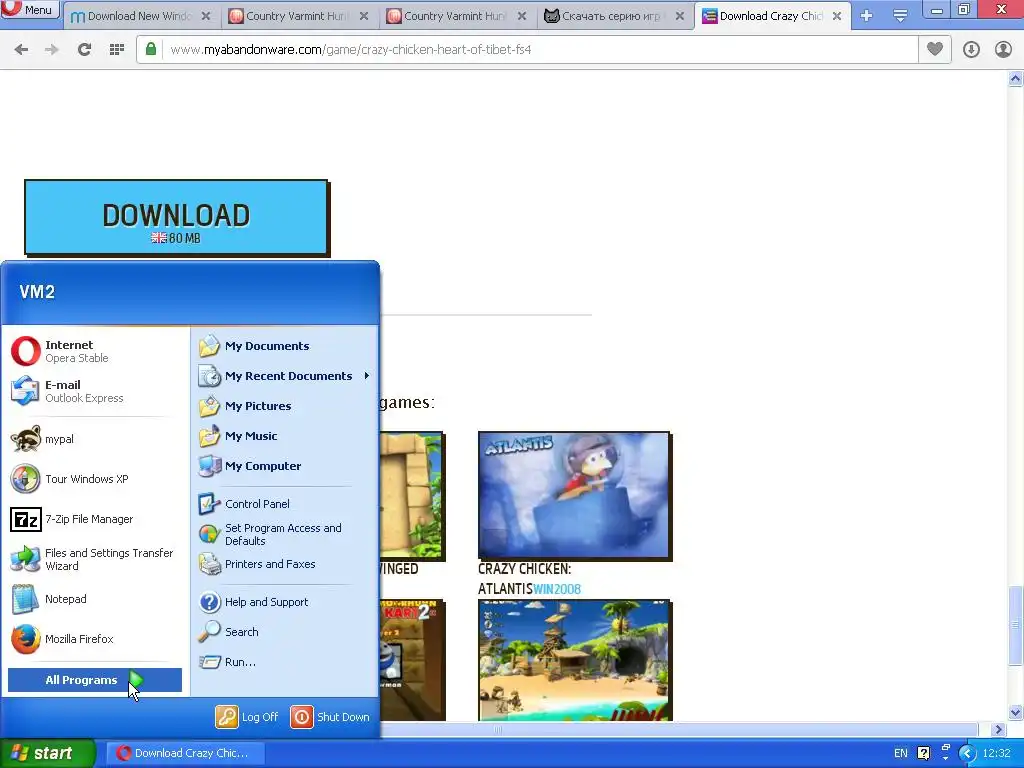Launch Mozilla Firefox
Viewport: 1024px width, 768px height.
click(95, 639)
